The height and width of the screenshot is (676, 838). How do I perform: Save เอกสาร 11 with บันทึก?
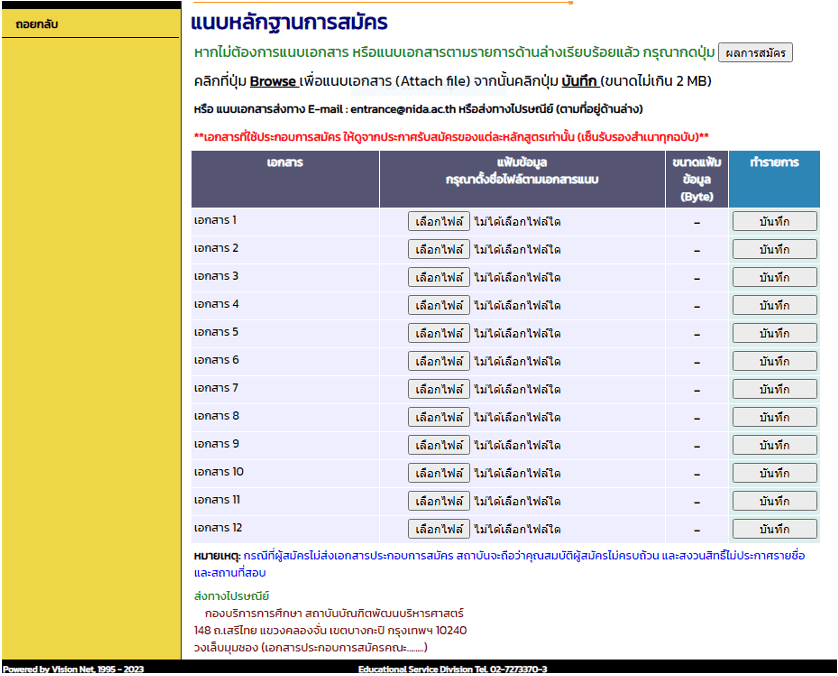click(x=775, y=499)
